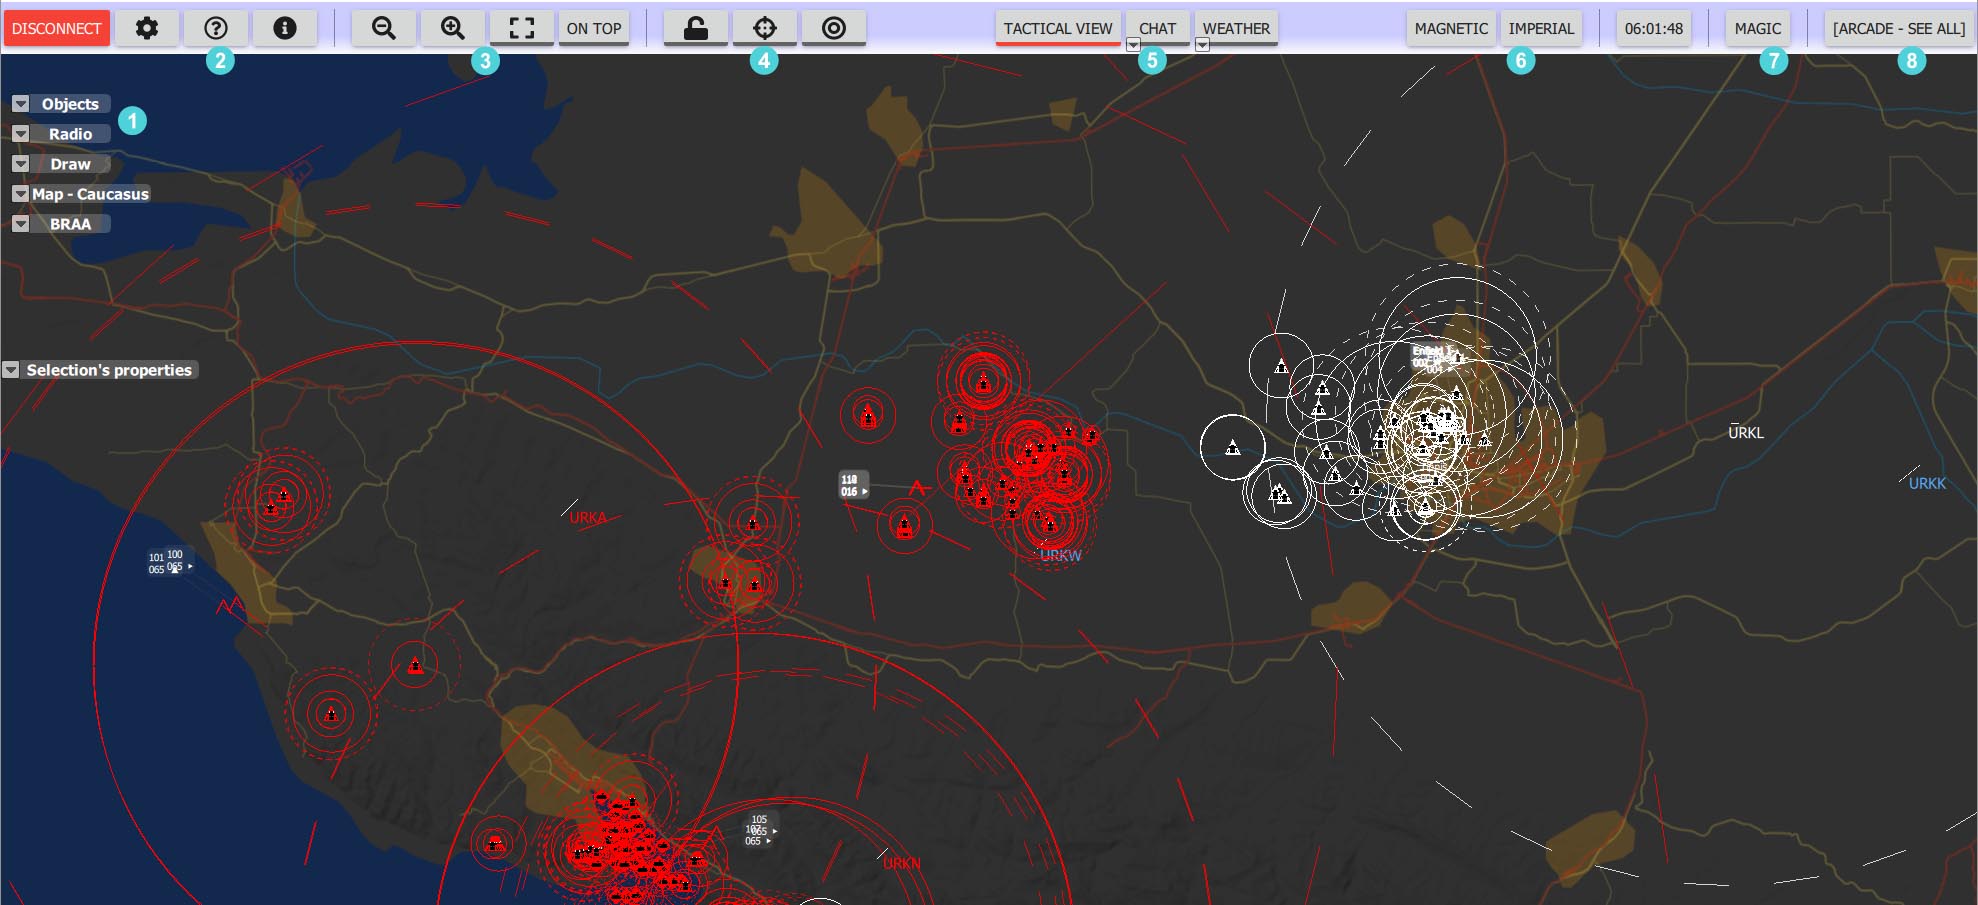1978x905 pixels.
Task: Open the help question-mark button
Action: 216,28
